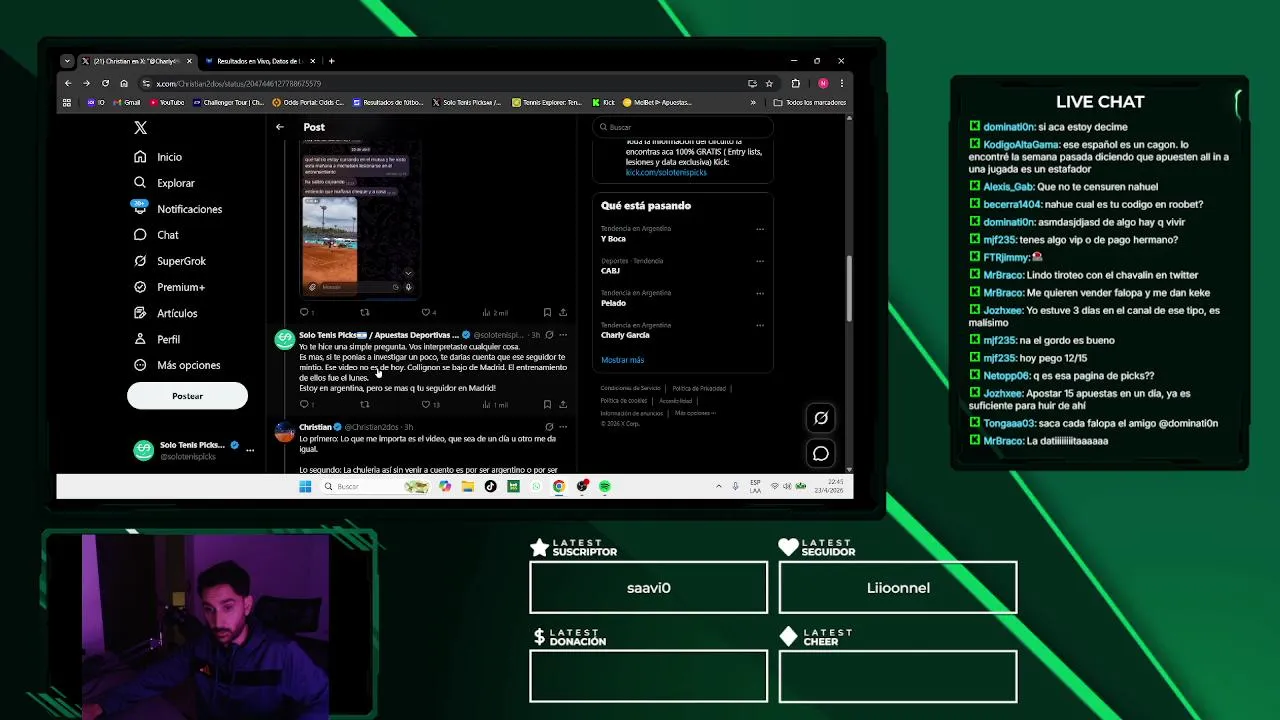Share the tweet with the court image
The height and width of the screenshot is (720, 1280).
point(563,312)
